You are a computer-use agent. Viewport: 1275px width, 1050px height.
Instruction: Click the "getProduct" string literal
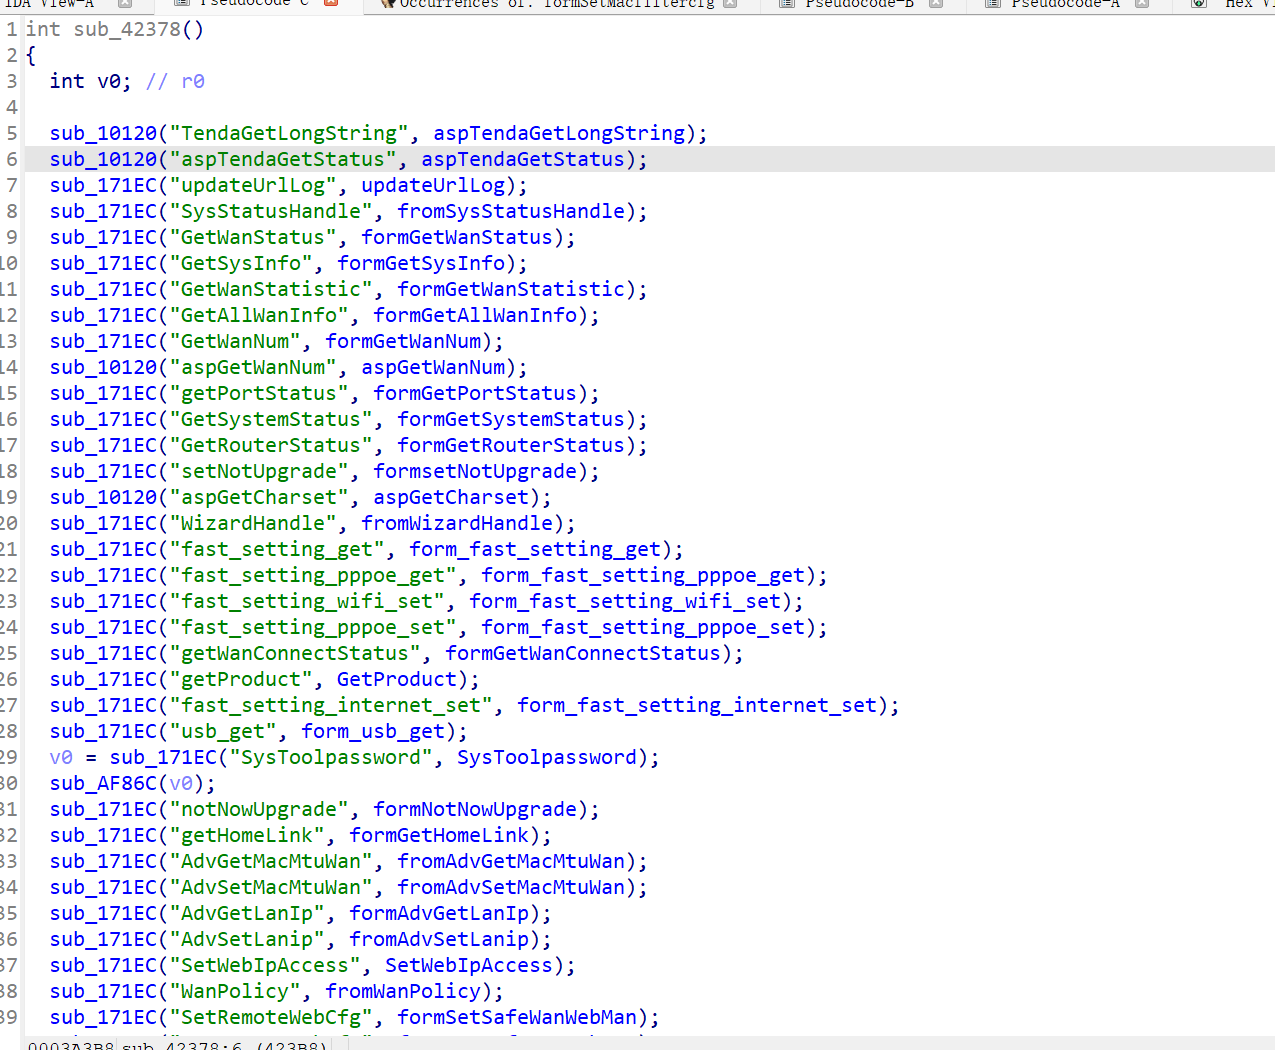(242, 679)
